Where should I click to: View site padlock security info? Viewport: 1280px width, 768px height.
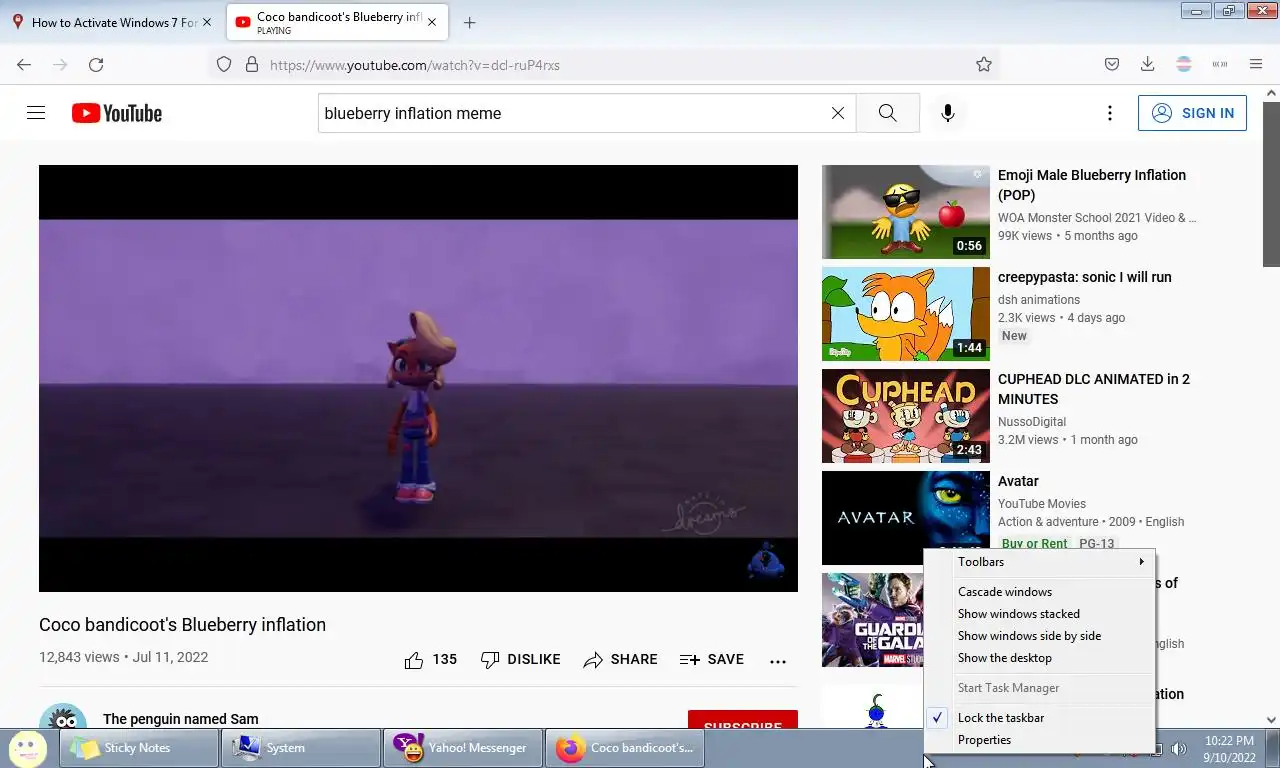click(x=252, y=64)
